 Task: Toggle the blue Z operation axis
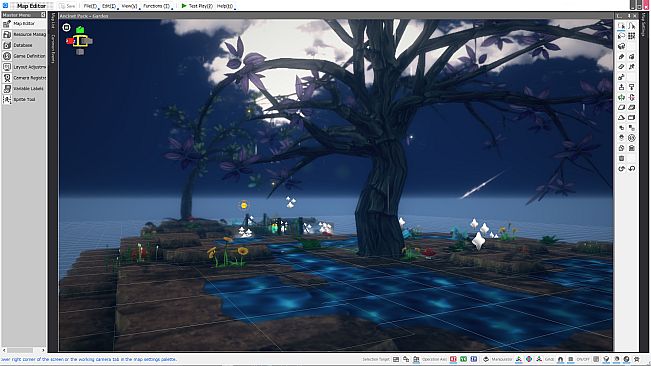(x=473, y=359)
